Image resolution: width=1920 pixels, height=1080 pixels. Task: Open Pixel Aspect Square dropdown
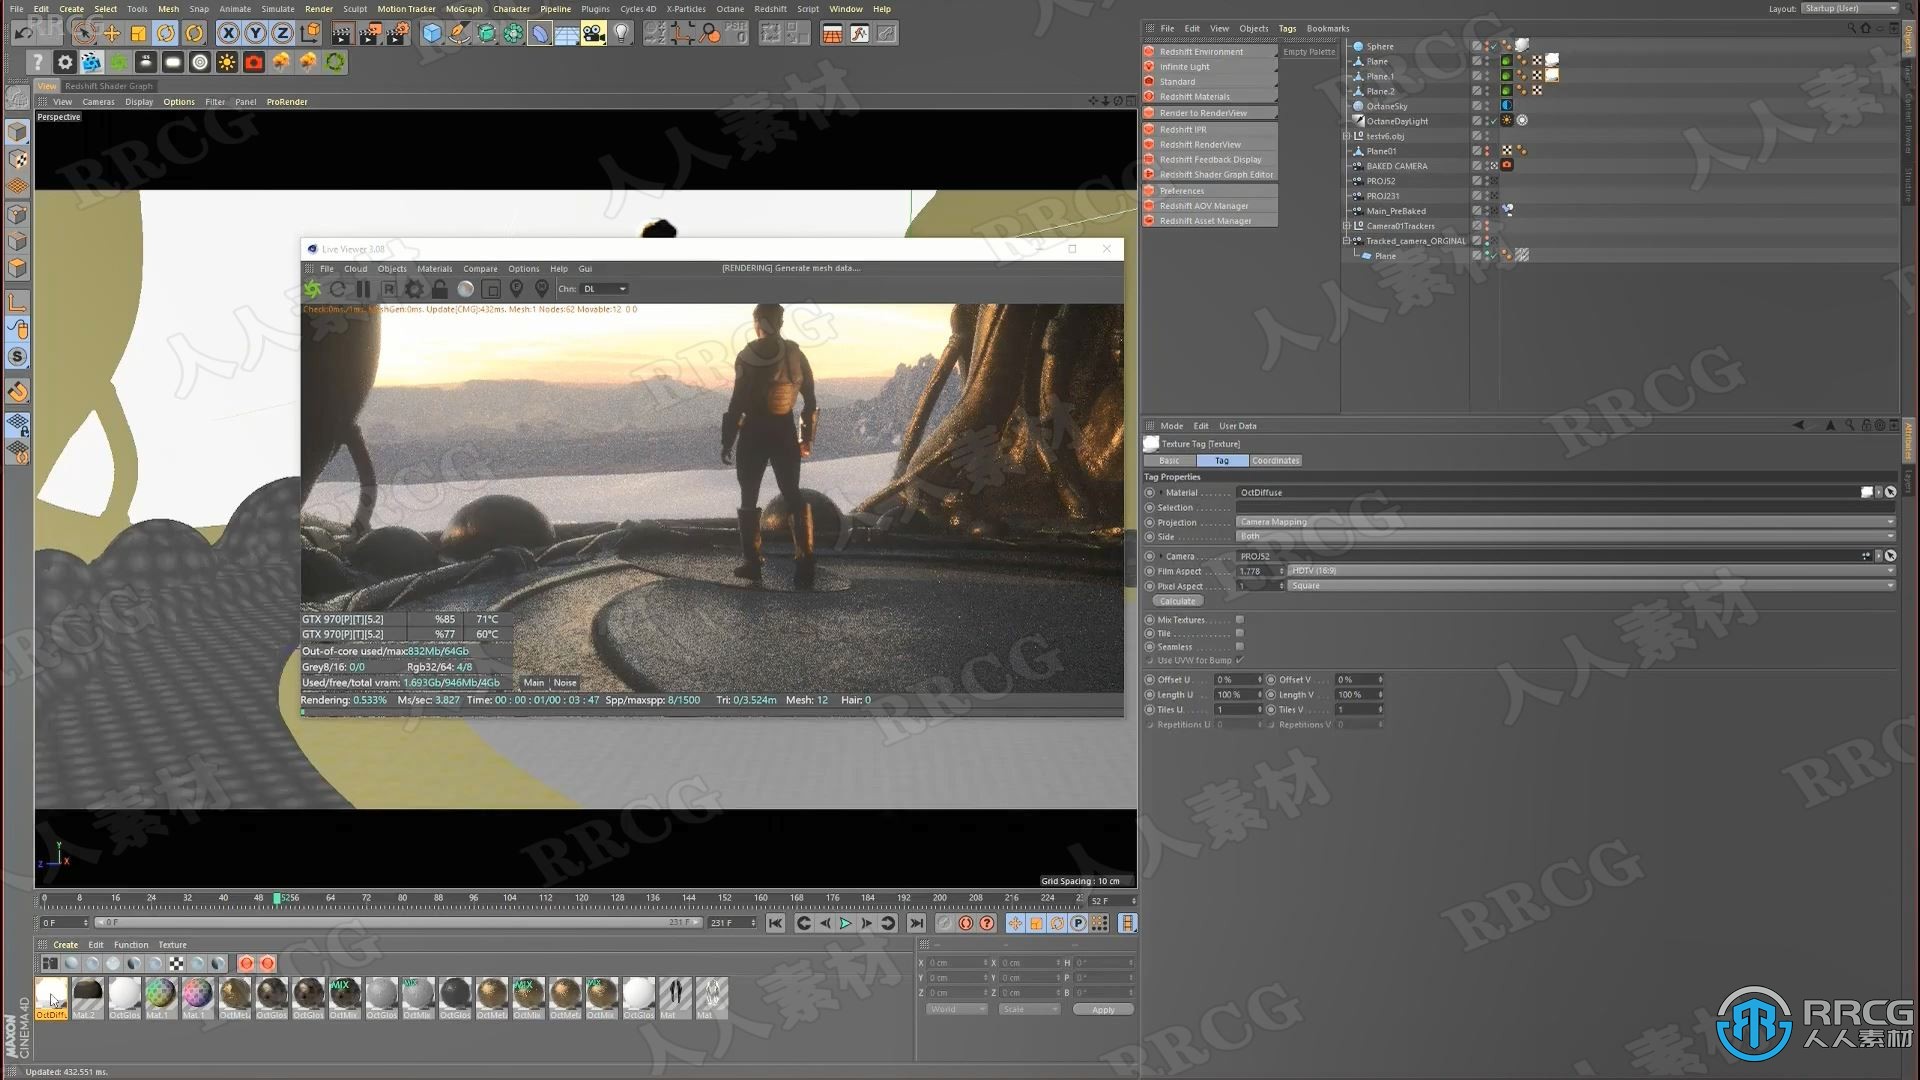(x=1591, y=586)
